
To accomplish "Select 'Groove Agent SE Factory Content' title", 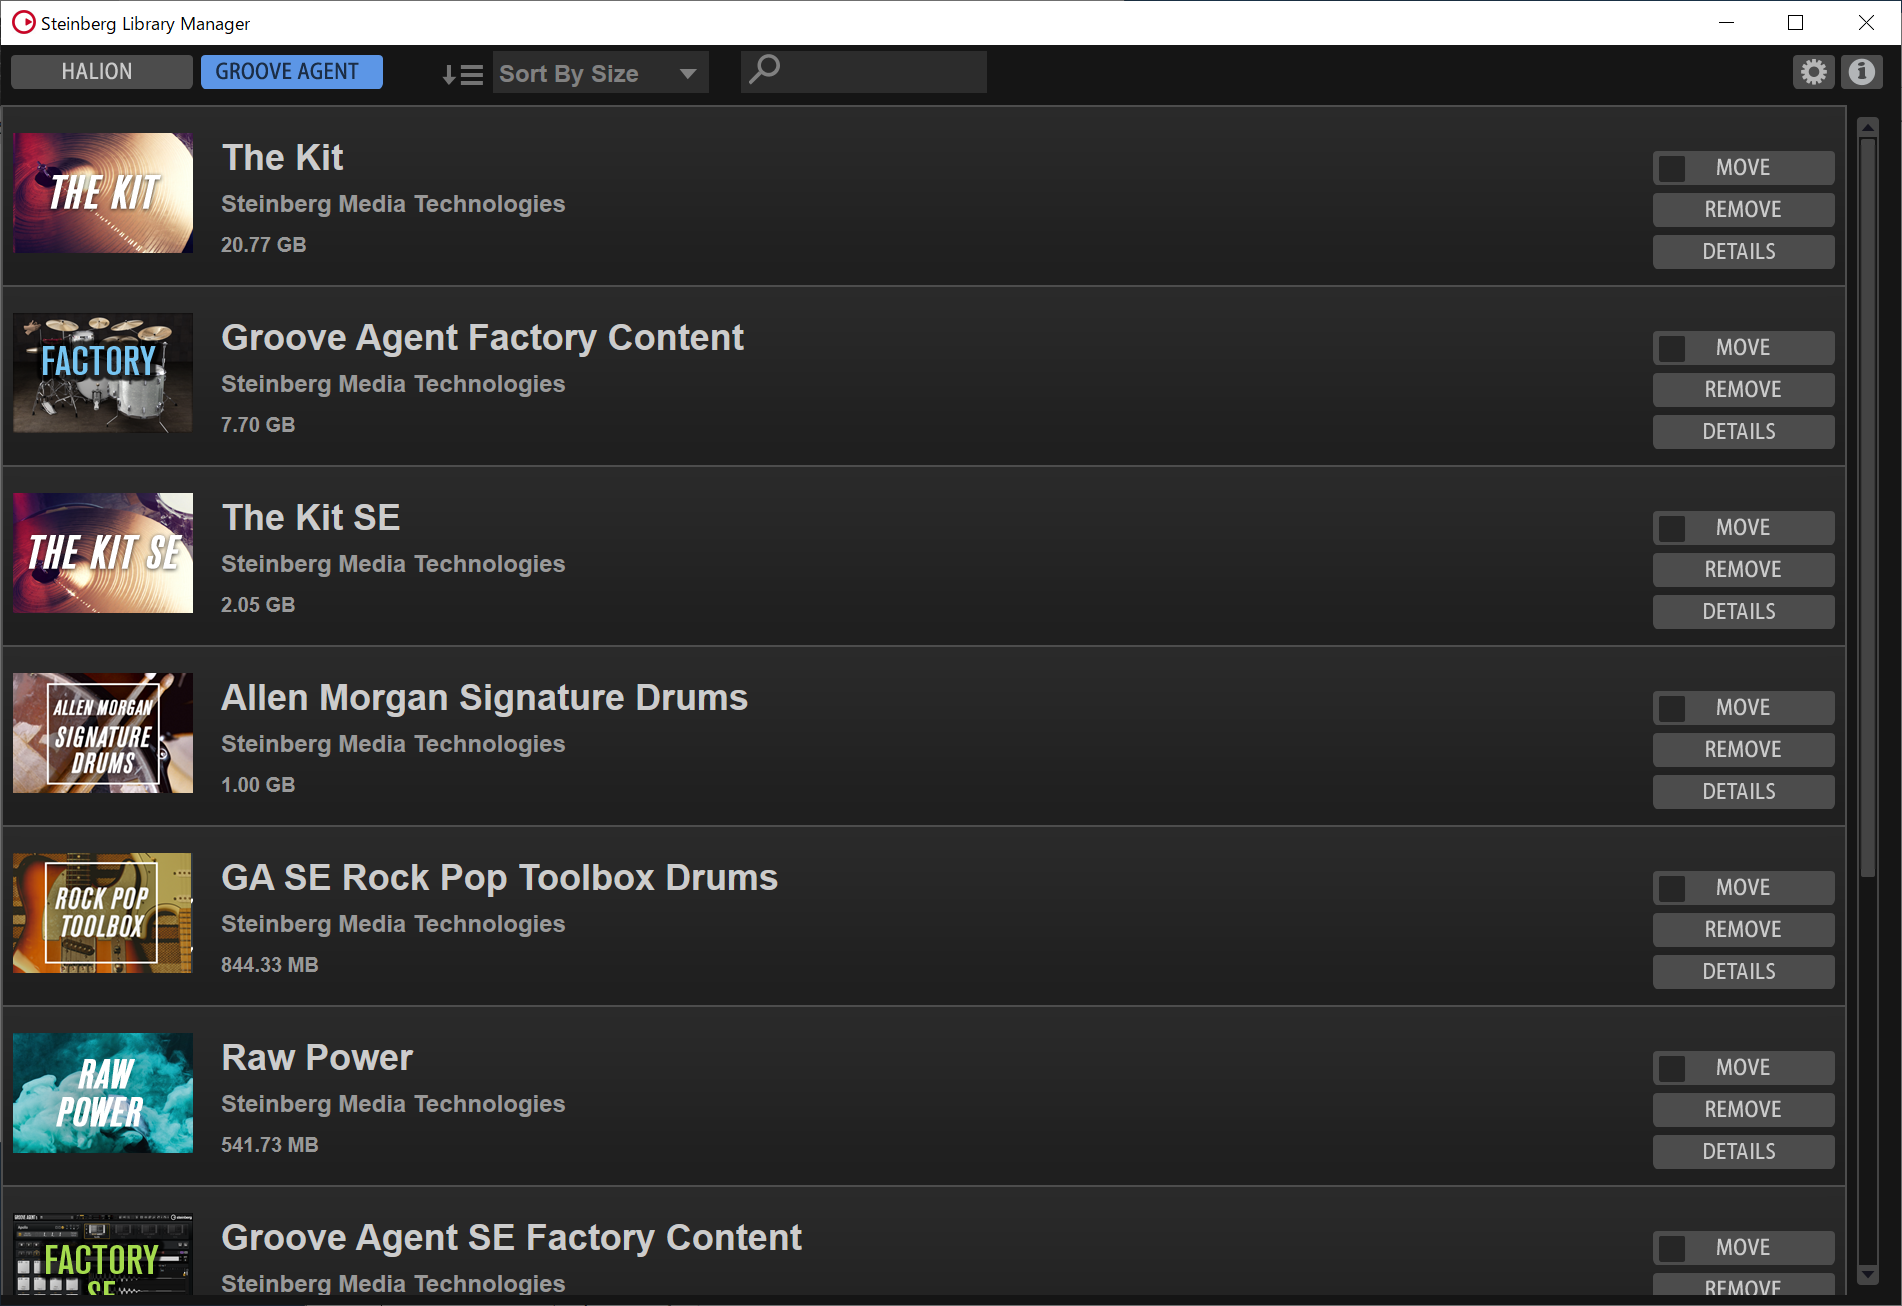I will [x=511, y=1238].
